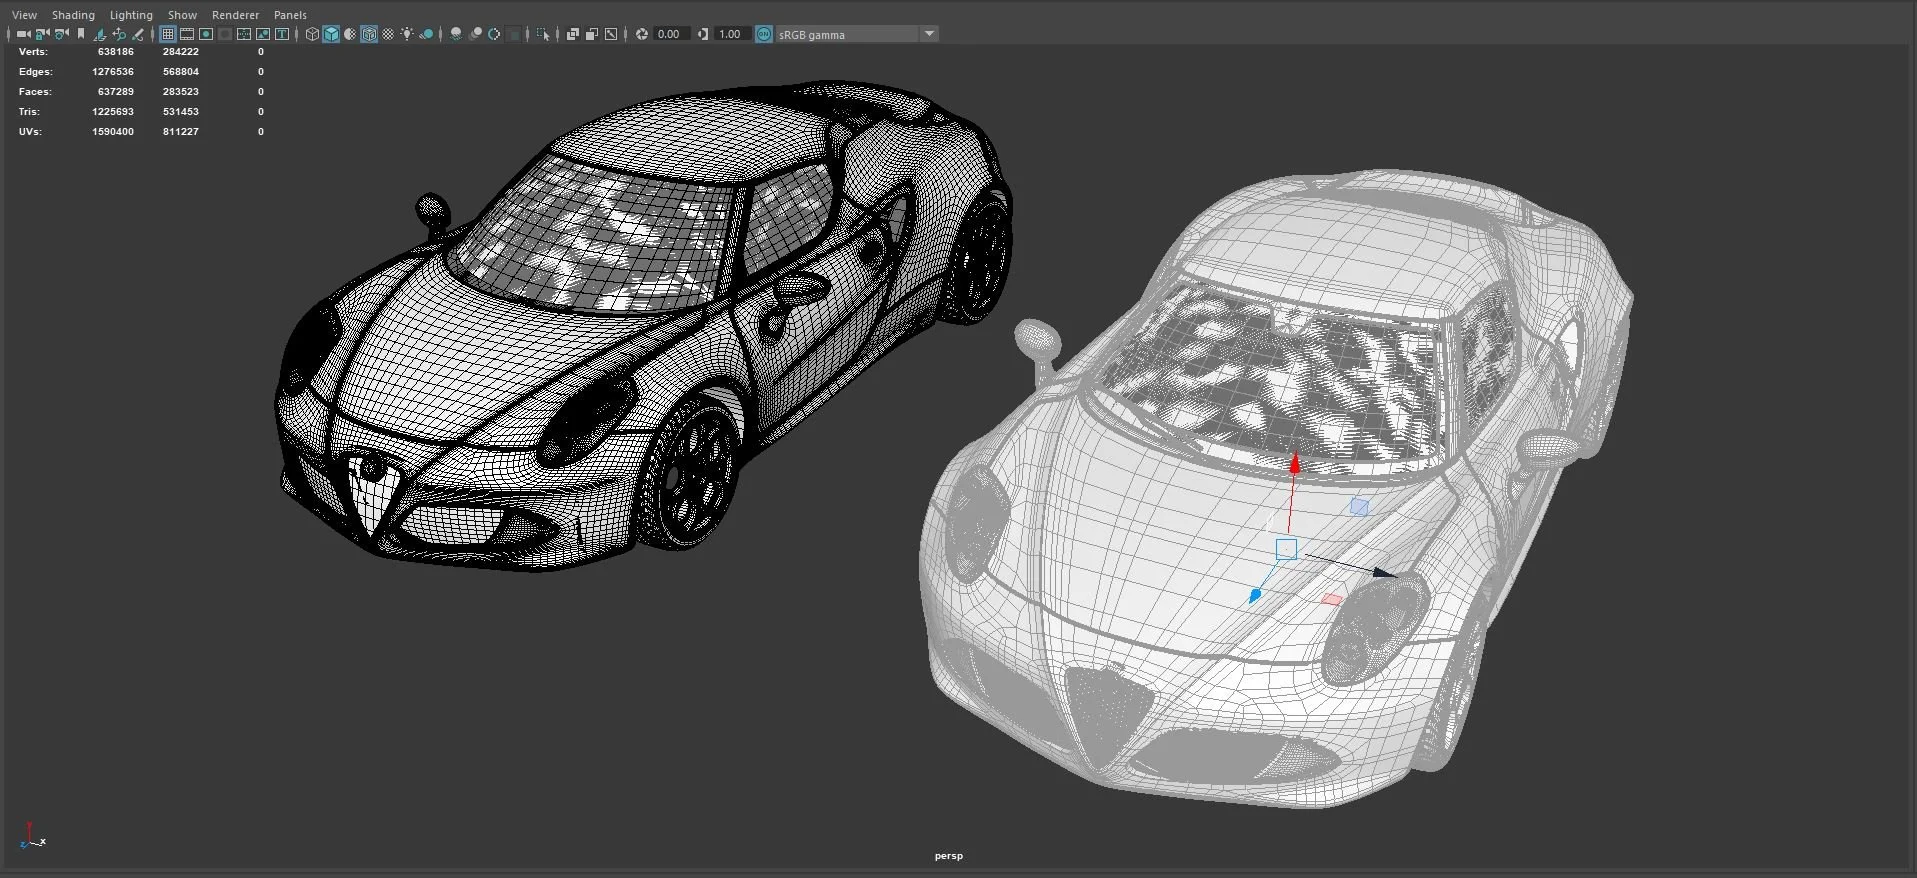Click the red plane handle of the manipulator
The width and height of the screenshot is (1917, 878).
(x=1331, y=599)
